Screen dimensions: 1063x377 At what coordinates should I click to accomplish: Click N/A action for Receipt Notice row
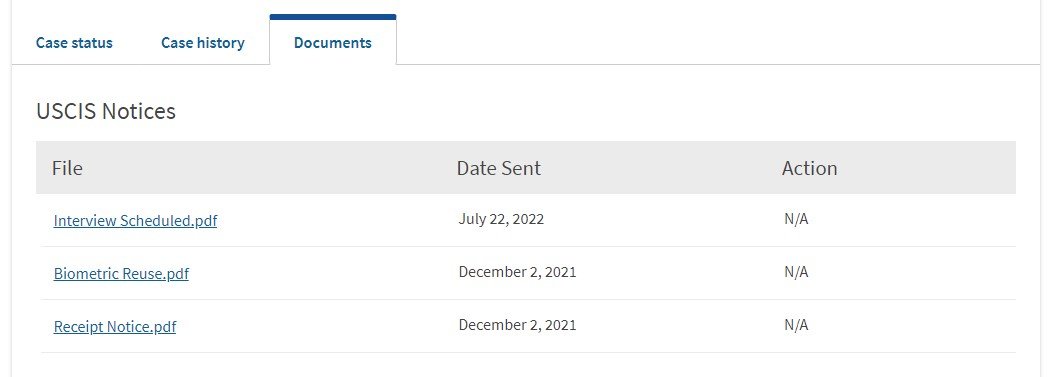click(x=796, y=325)
